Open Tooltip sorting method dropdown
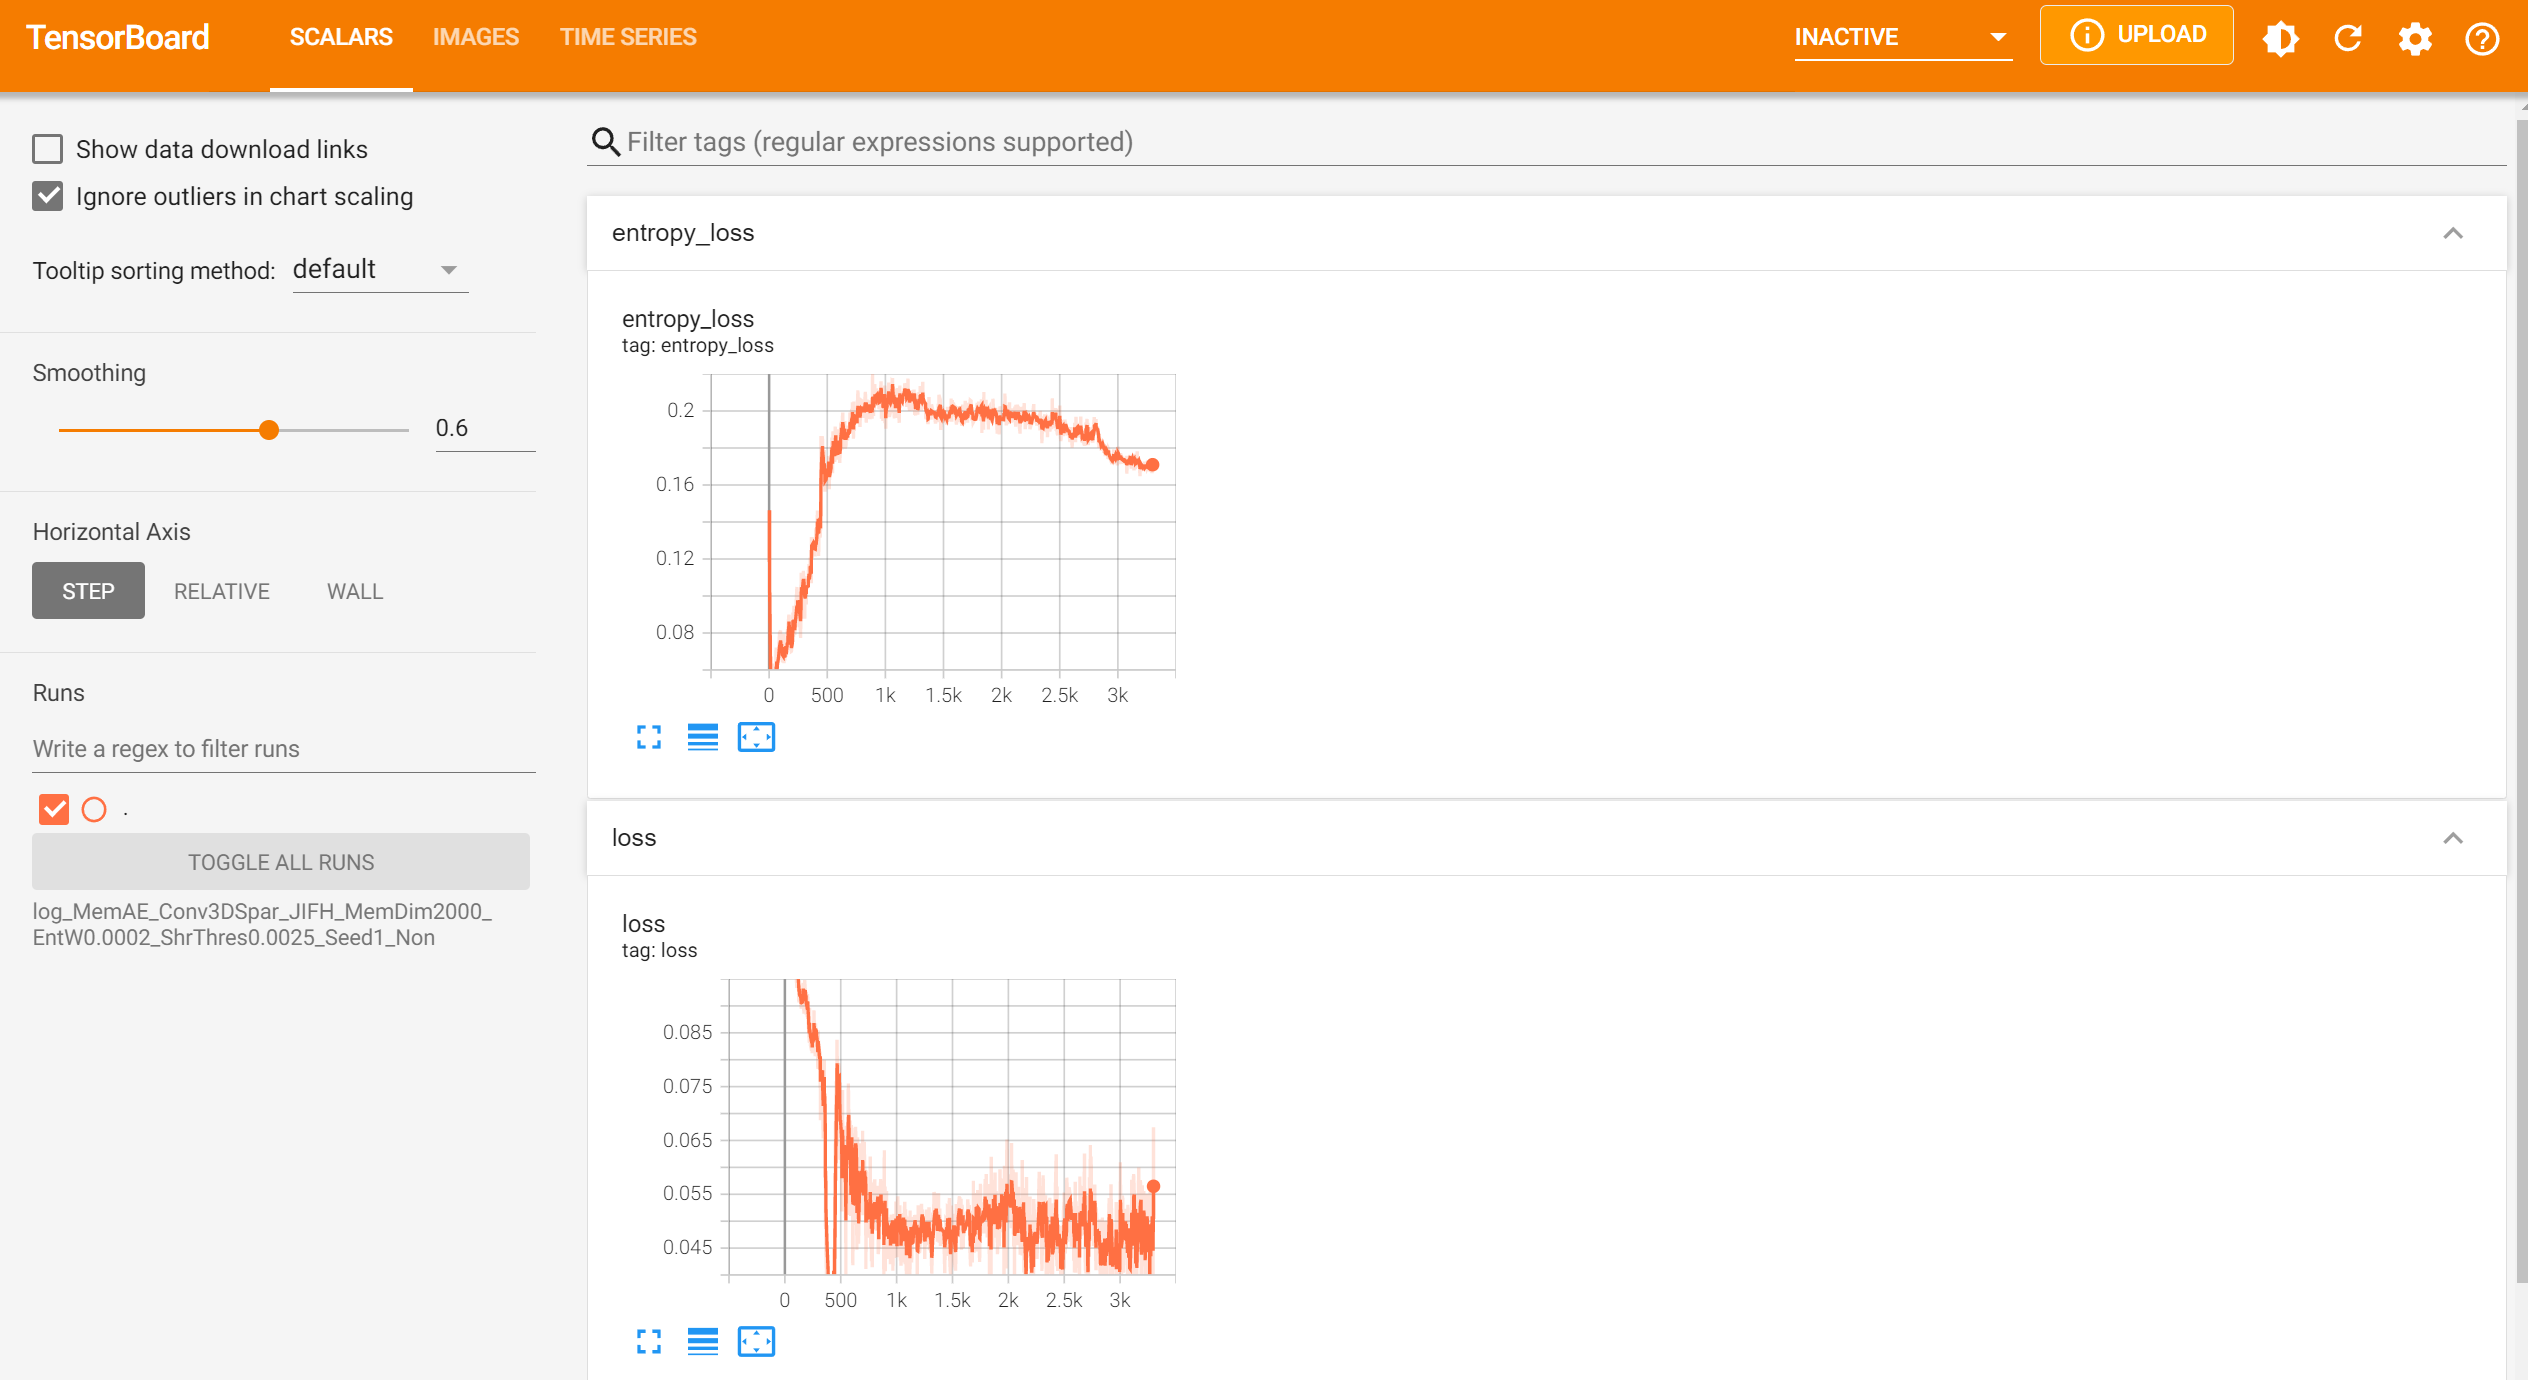The width and height of the screenshot is (2528, 1380). point(379,270)
